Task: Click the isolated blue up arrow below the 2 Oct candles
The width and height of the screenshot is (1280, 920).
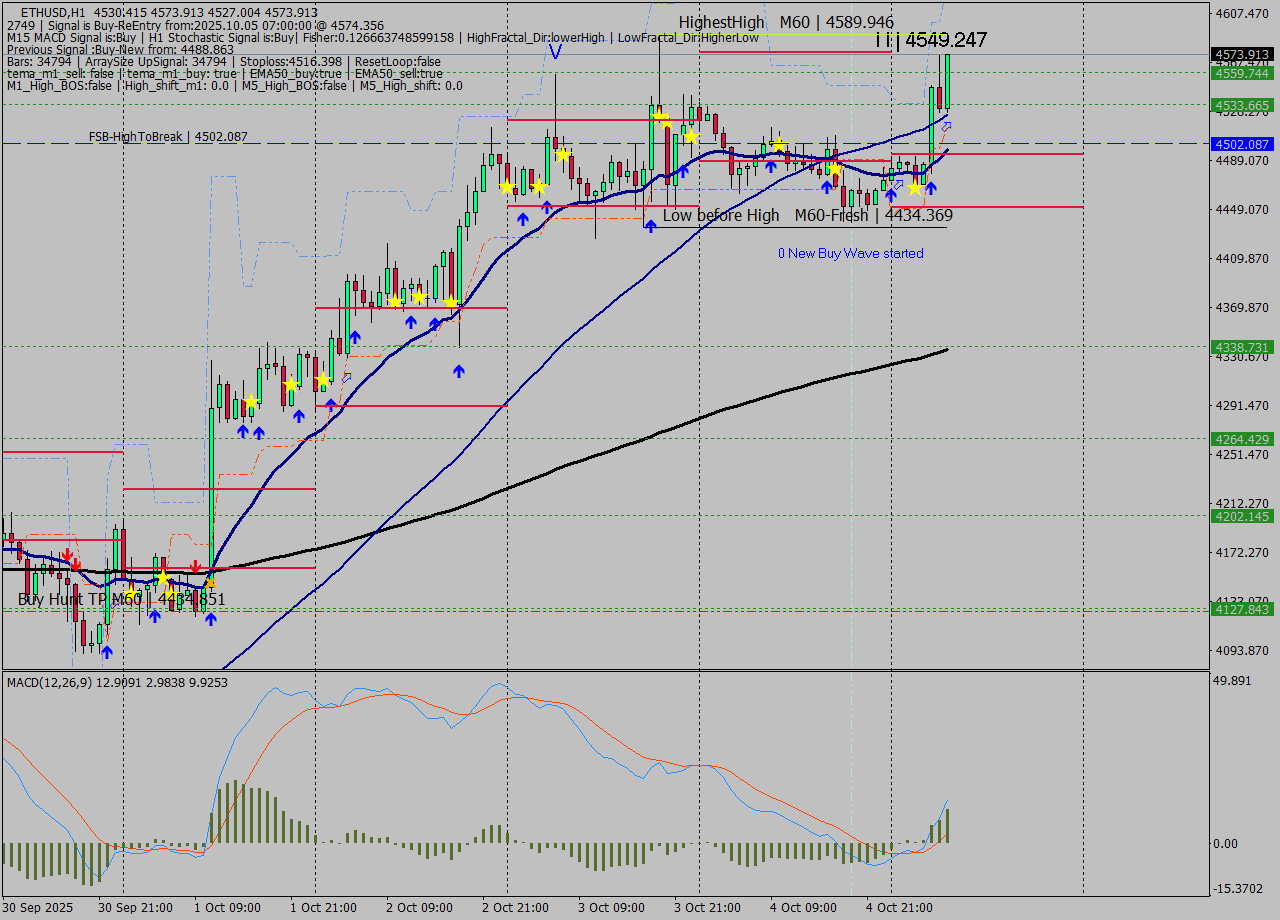Action: click(x=458, y=371)
